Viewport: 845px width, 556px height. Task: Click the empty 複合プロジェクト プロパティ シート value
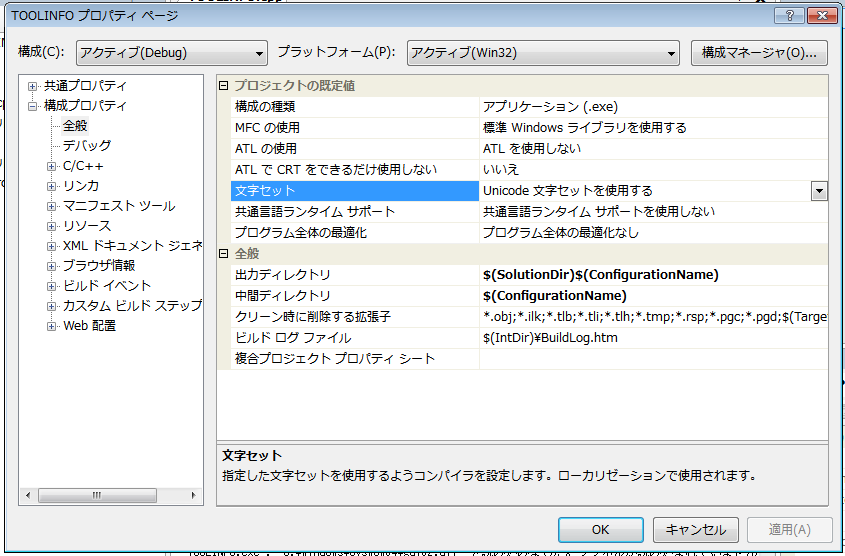(654, 359)
